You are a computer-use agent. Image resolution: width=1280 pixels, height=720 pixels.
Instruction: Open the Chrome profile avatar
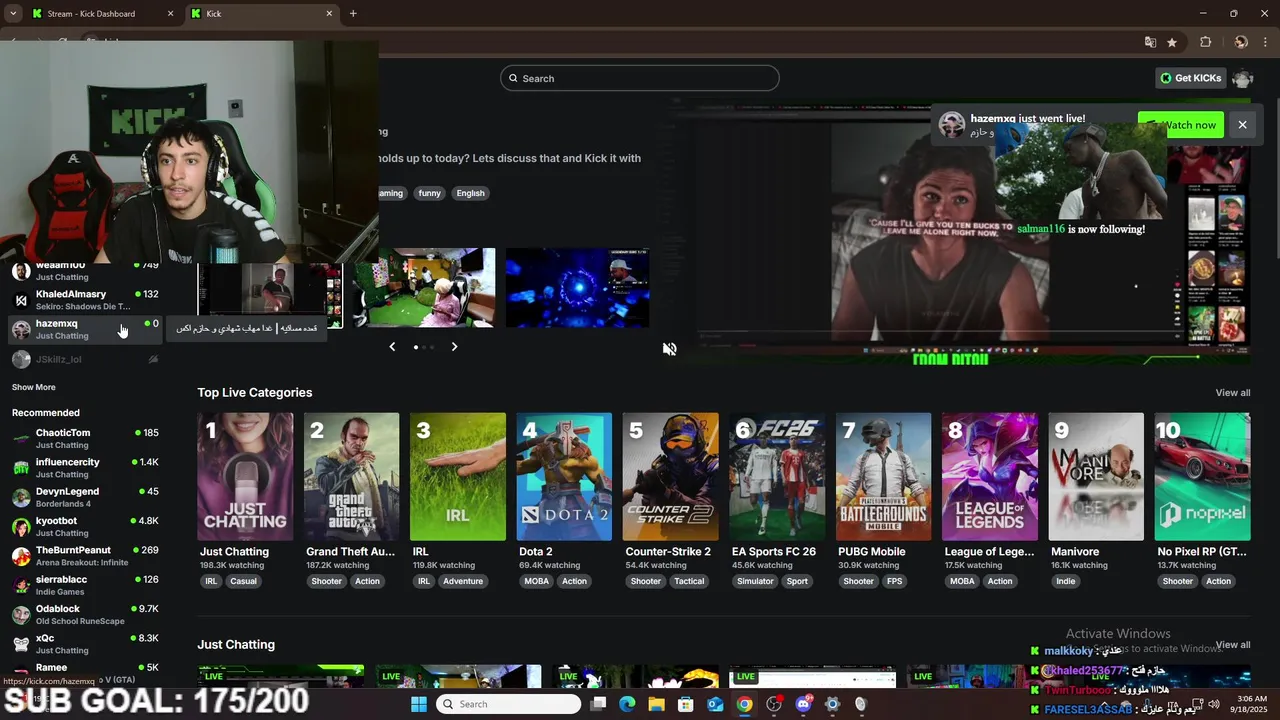pyautogui.click(x=1241, y=42)
